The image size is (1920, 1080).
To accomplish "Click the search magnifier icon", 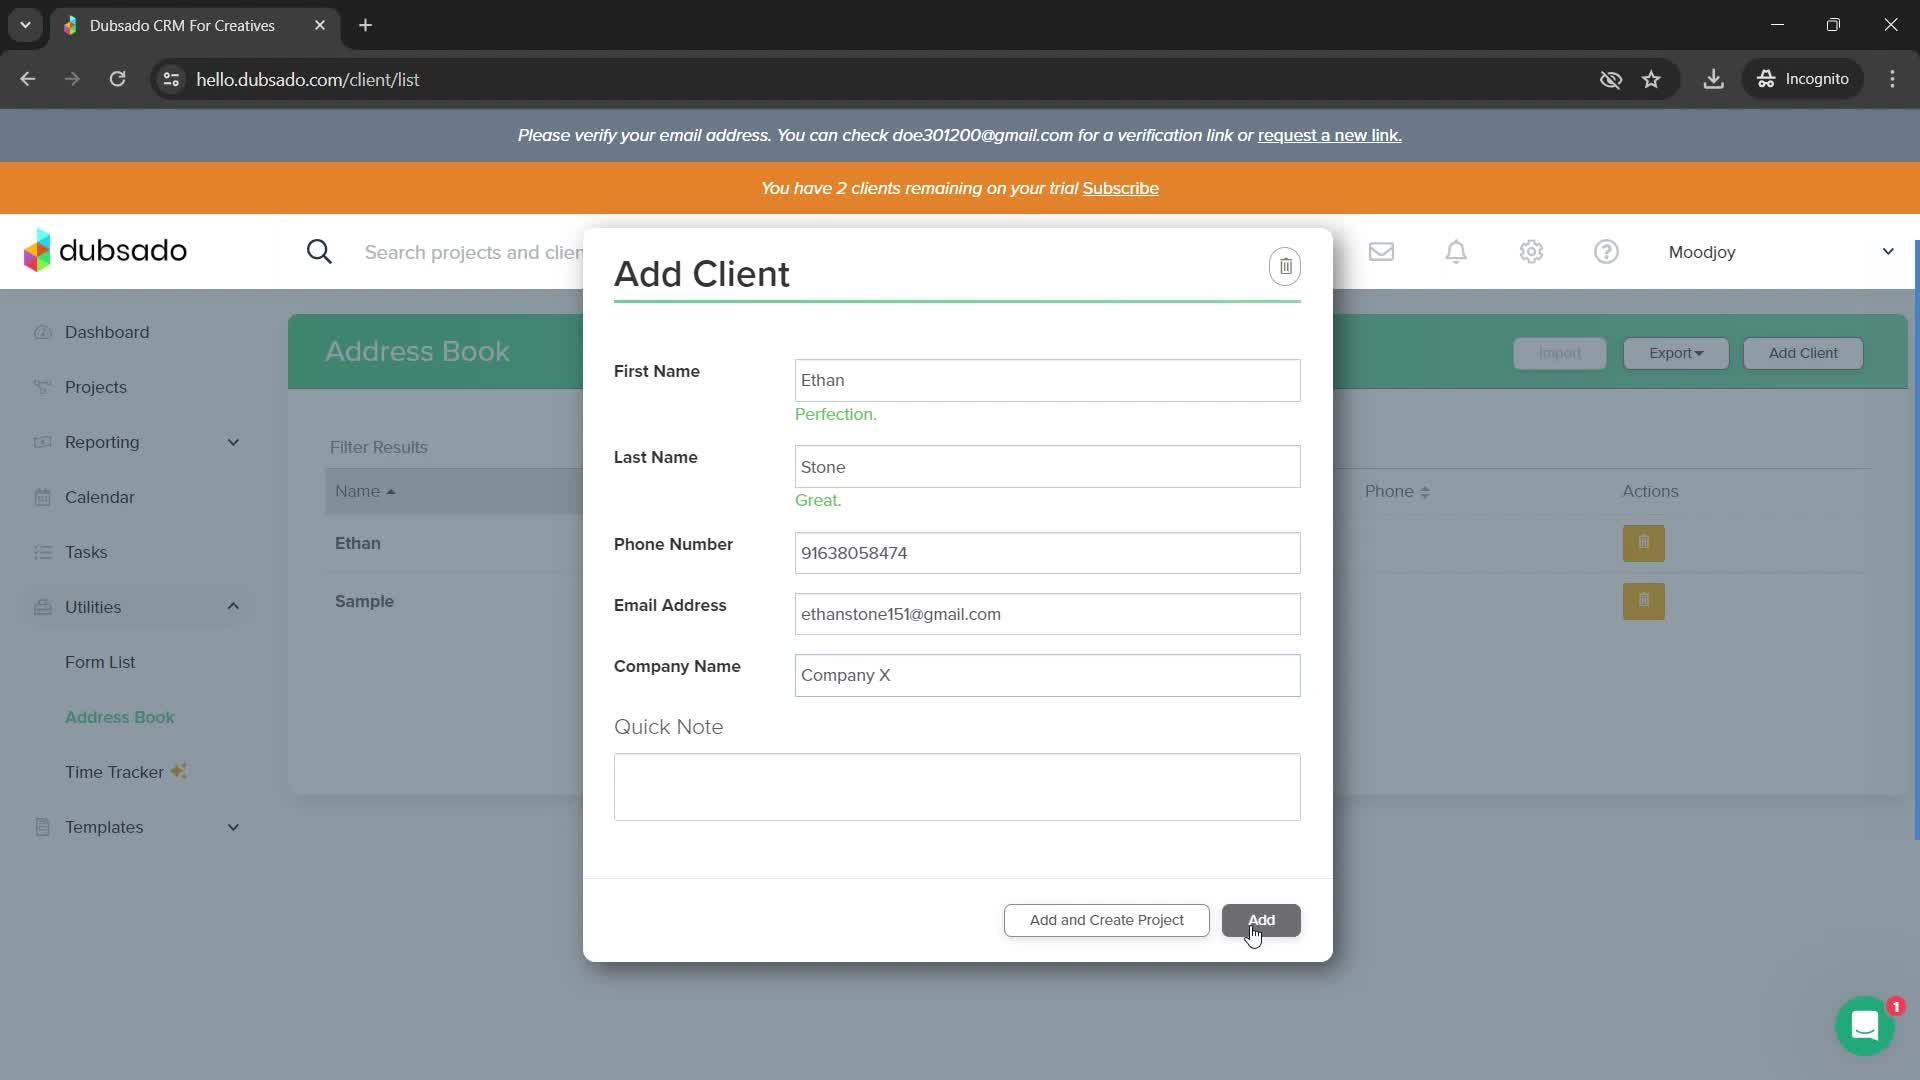I will (x=319, y=252).
